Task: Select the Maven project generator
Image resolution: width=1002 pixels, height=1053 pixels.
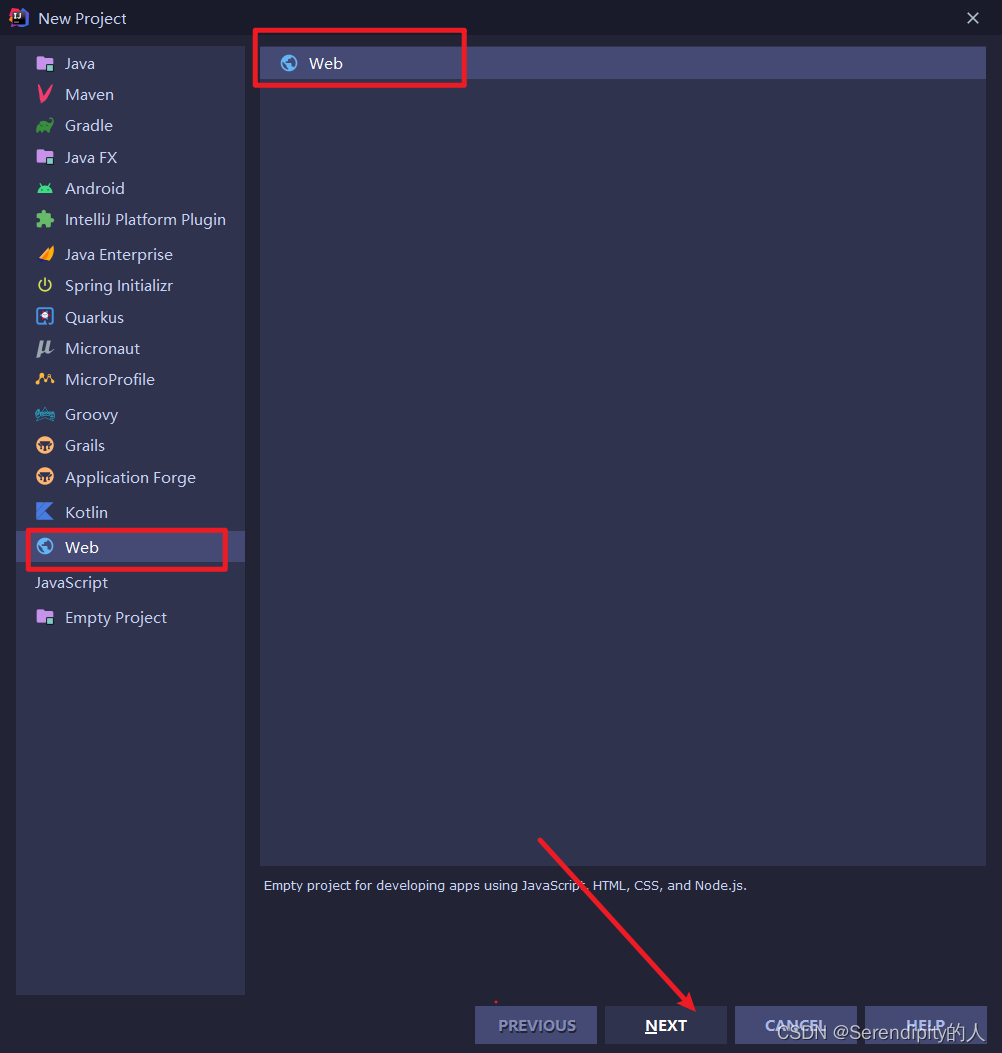Action: coord(89,94)
